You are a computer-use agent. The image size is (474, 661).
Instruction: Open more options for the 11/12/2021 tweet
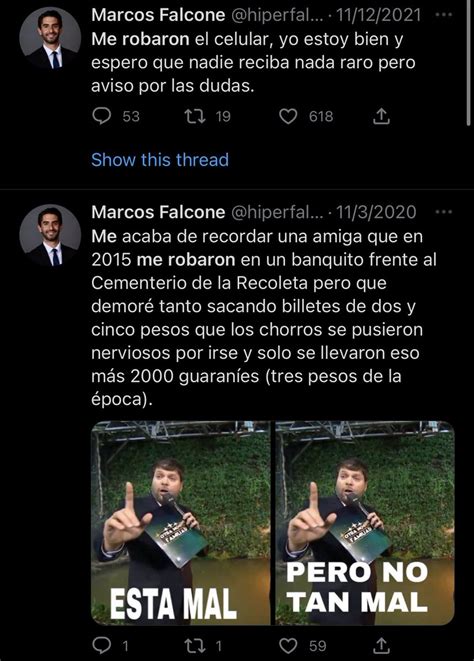(444, 15)
